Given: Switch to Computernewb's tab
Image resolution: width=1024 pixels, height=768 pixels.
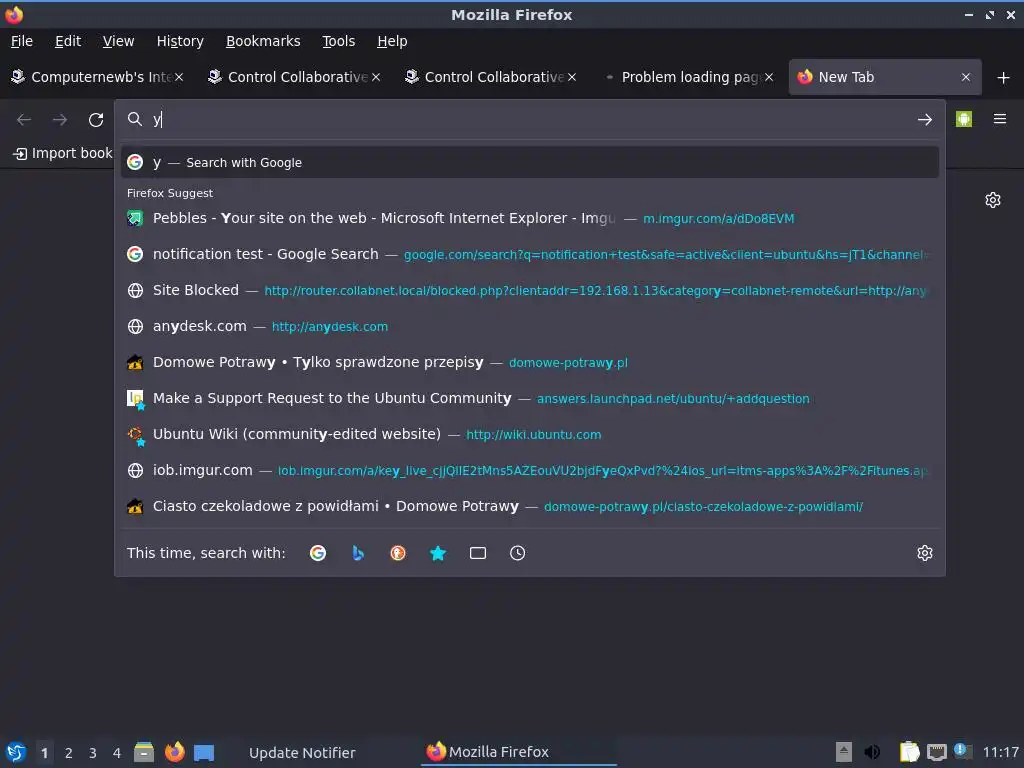Looking at the screenshot, I should tap(98, 77).
